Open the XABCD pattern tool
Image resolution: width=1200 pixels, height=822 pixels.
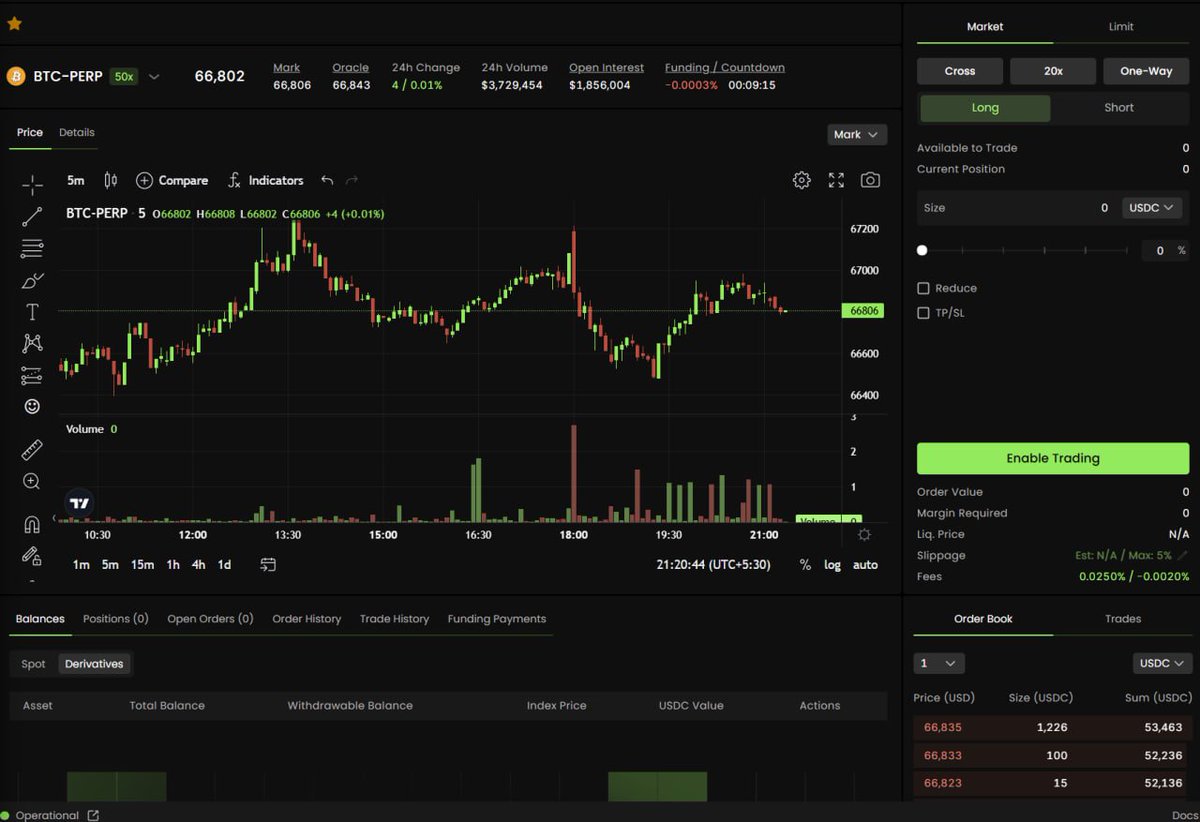tap(31, 342)
